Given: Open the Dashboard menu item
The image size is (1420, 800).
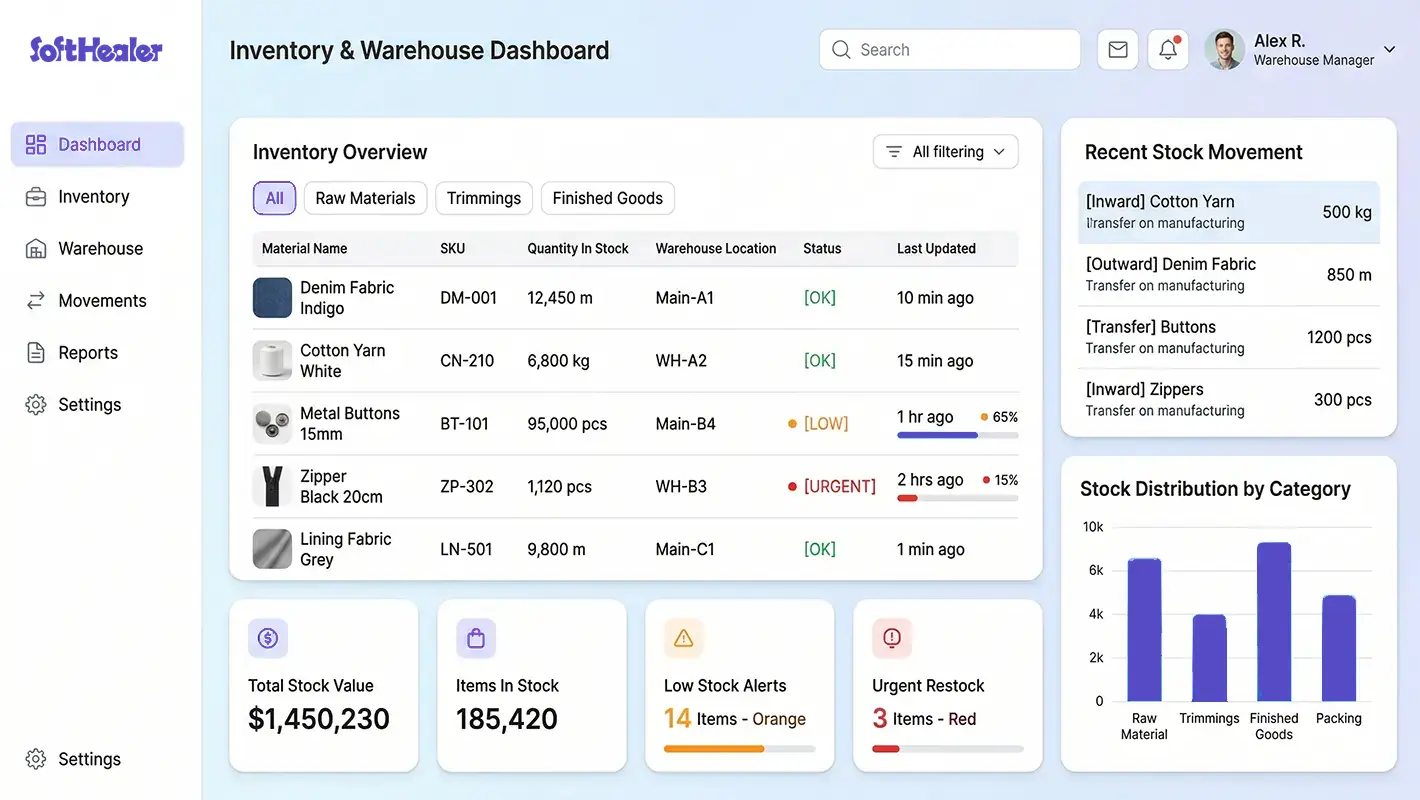Looking at the screenshot, I should coord(97,144).
